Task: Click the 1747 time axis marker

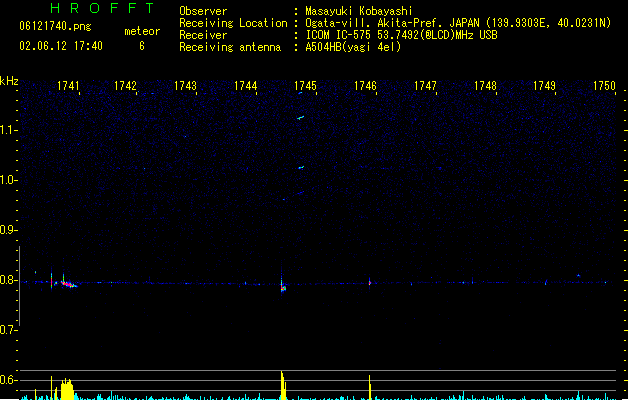Action: [x=425, y=86]
